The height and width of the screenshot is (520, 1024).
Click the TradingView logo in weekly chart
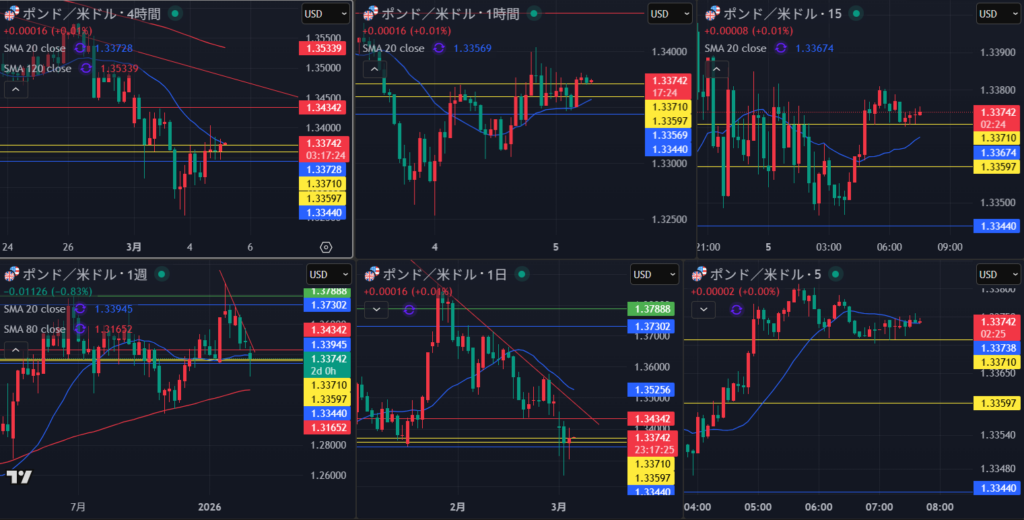(x=17, y=477)
